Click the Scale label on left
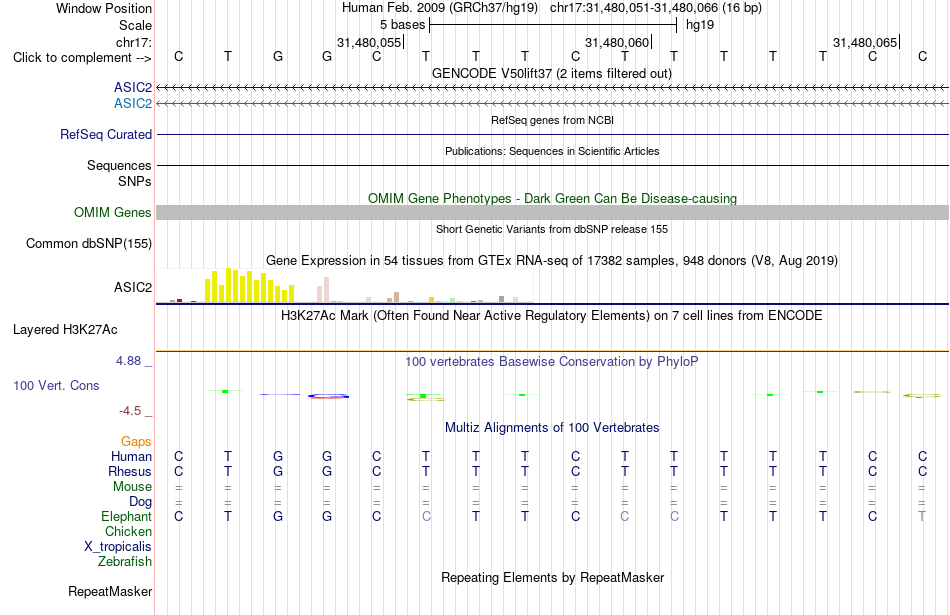950x615 pixels. (135, 25)
